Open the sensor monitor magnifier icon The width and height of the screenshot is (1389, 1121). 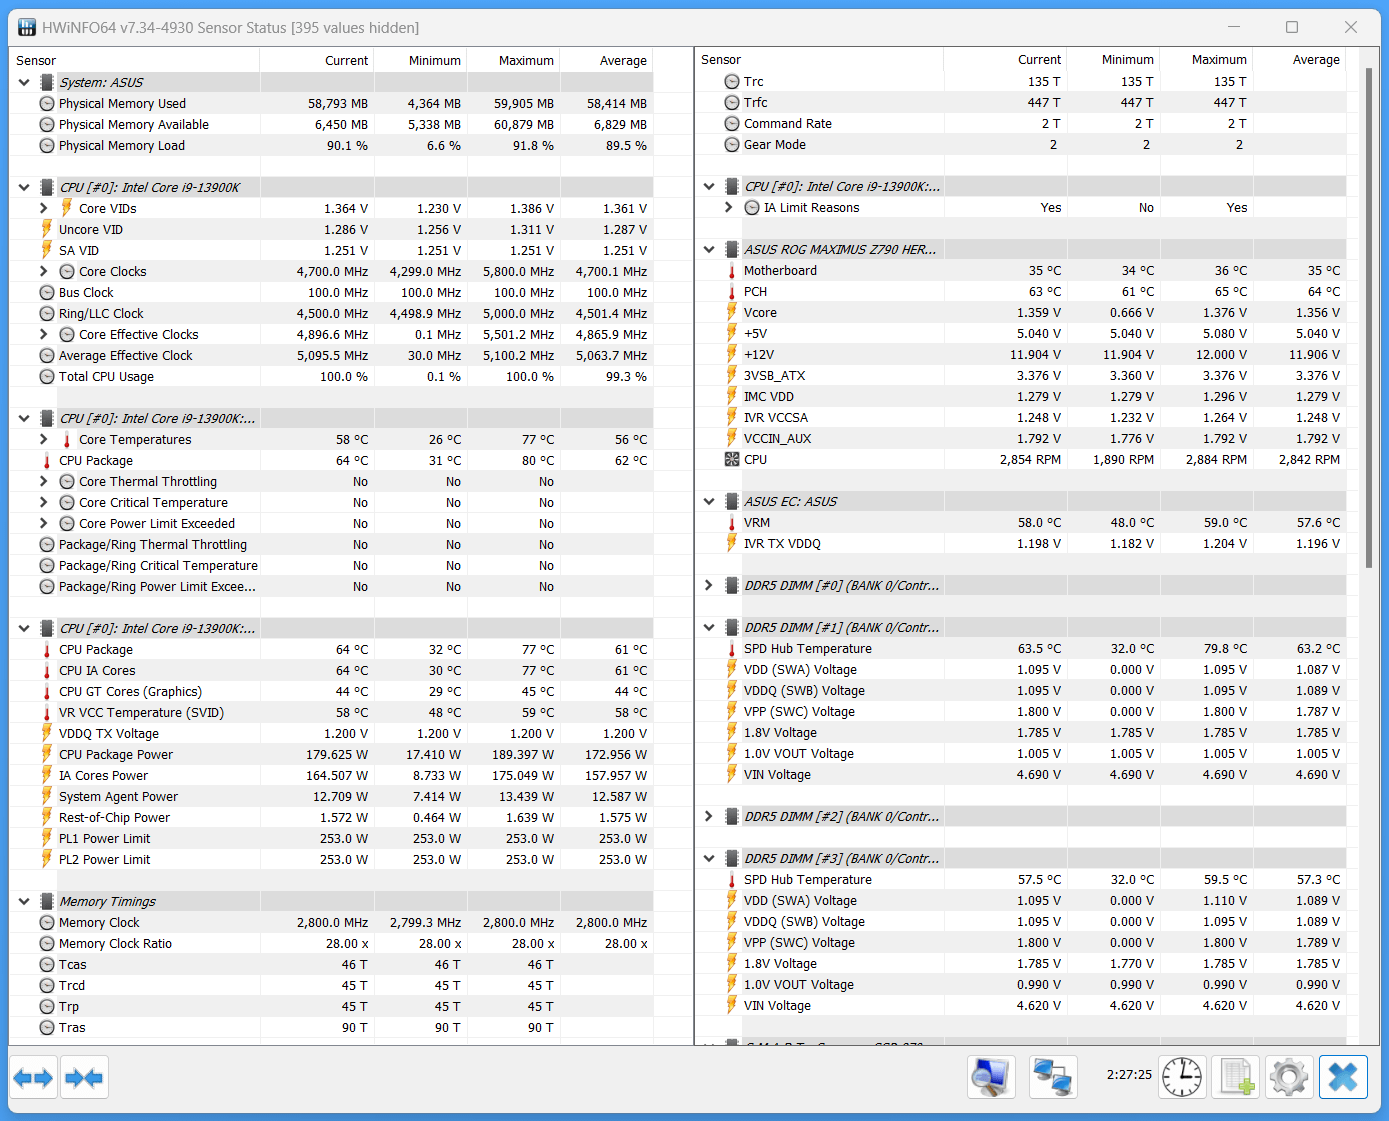991,1077
